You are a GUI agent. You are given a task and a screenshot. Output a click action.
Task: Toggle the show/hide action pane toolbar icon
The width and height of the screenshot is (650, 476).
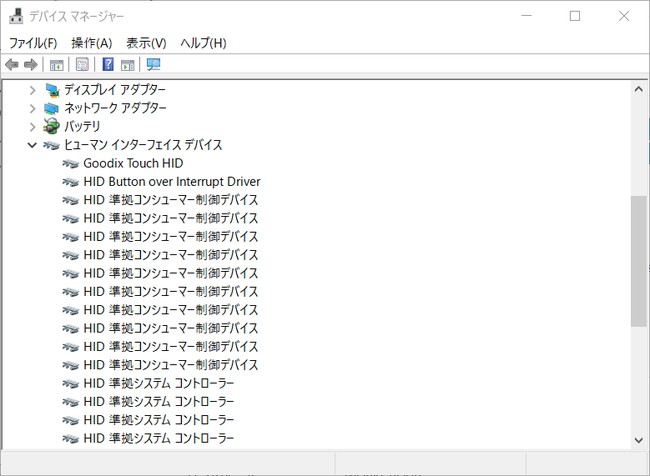tap(128, 65)
